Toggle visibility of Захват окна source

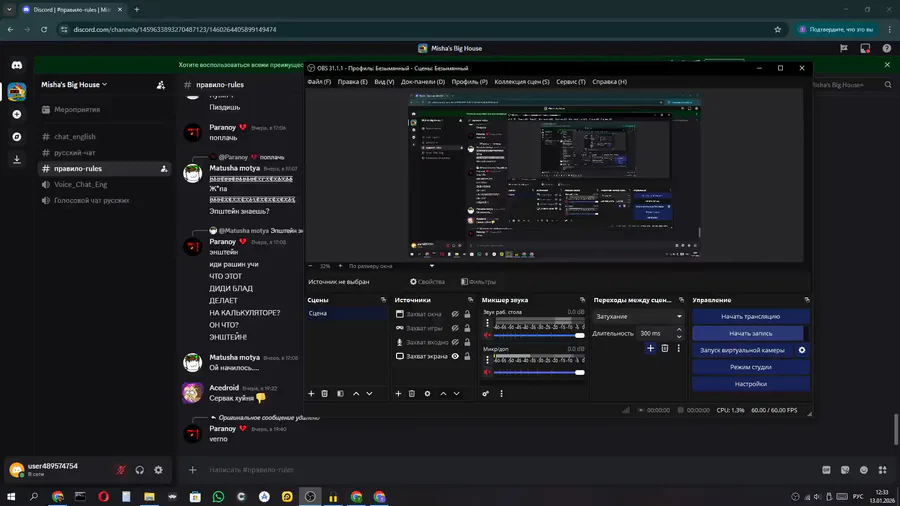(455, 314)
